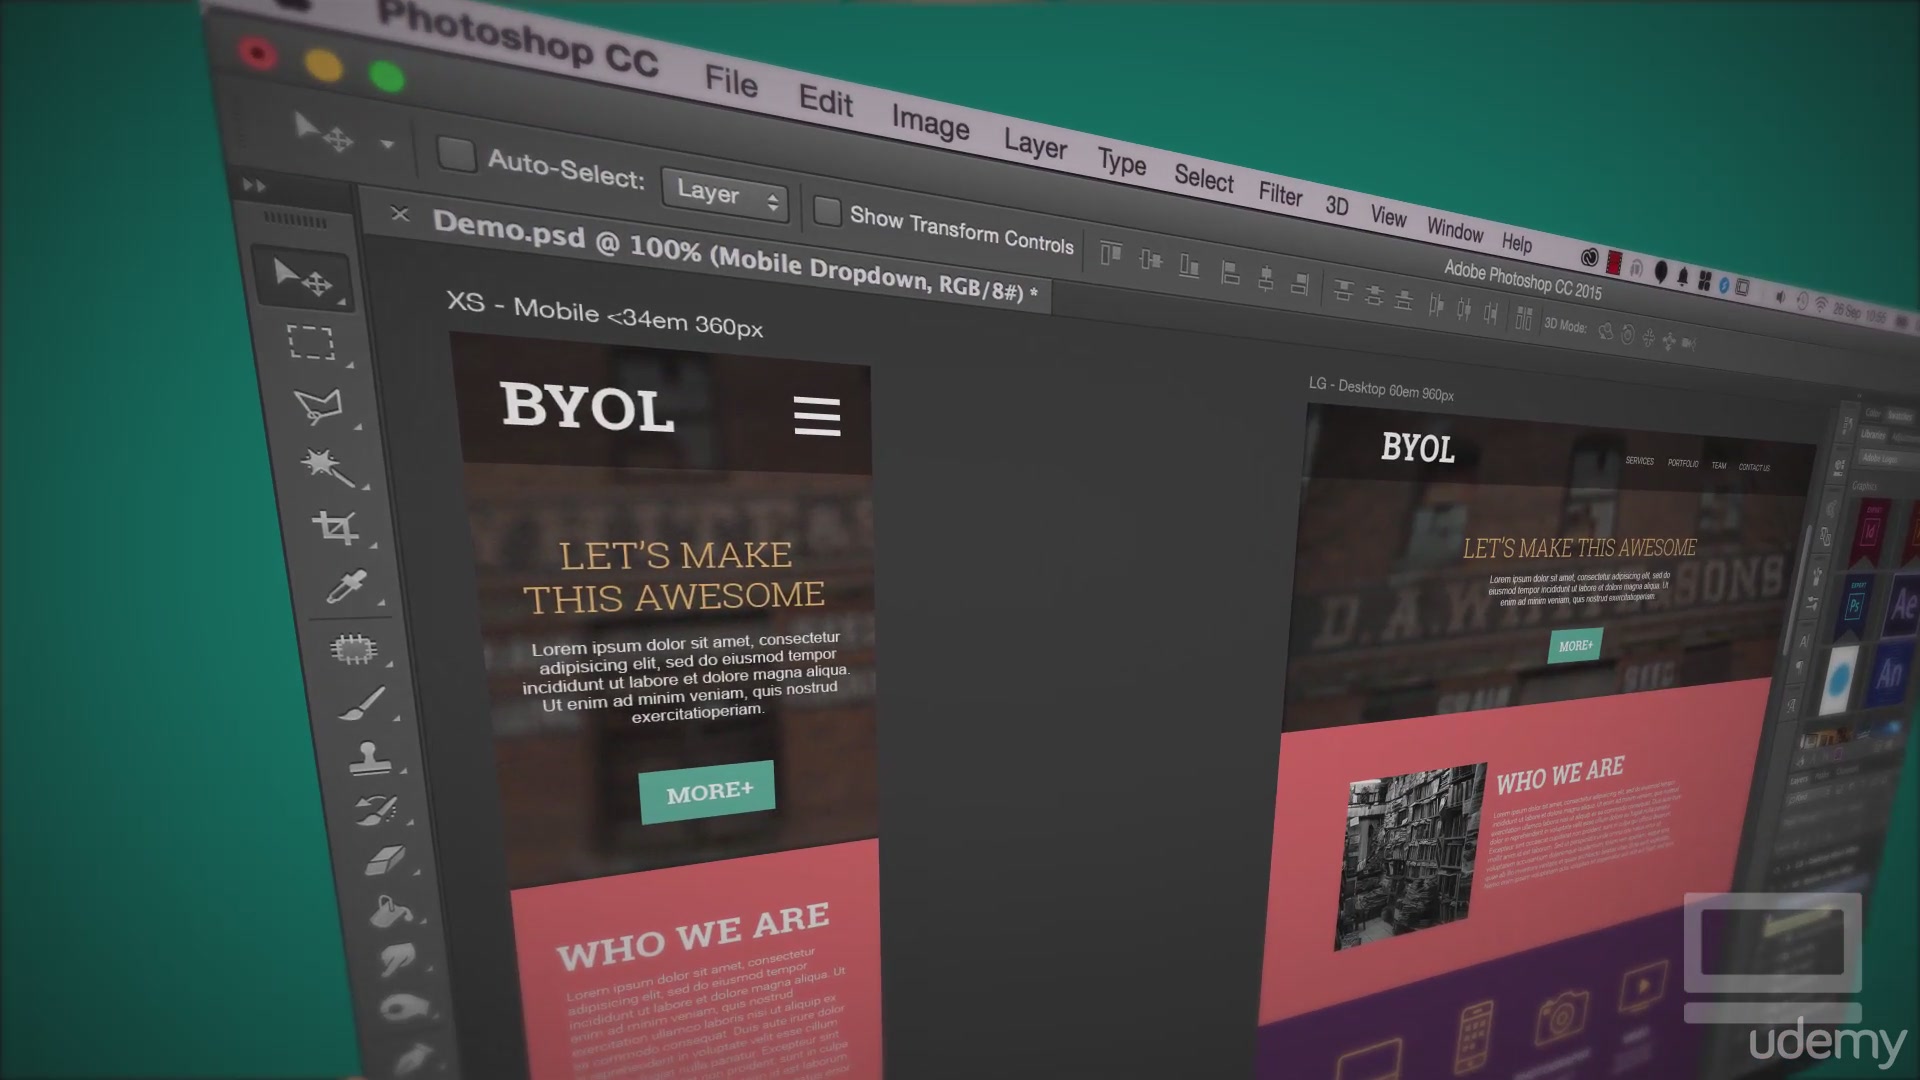The image size is (1920, 1080).
Task: Open the Filter menu
Action: [1280, 193]
